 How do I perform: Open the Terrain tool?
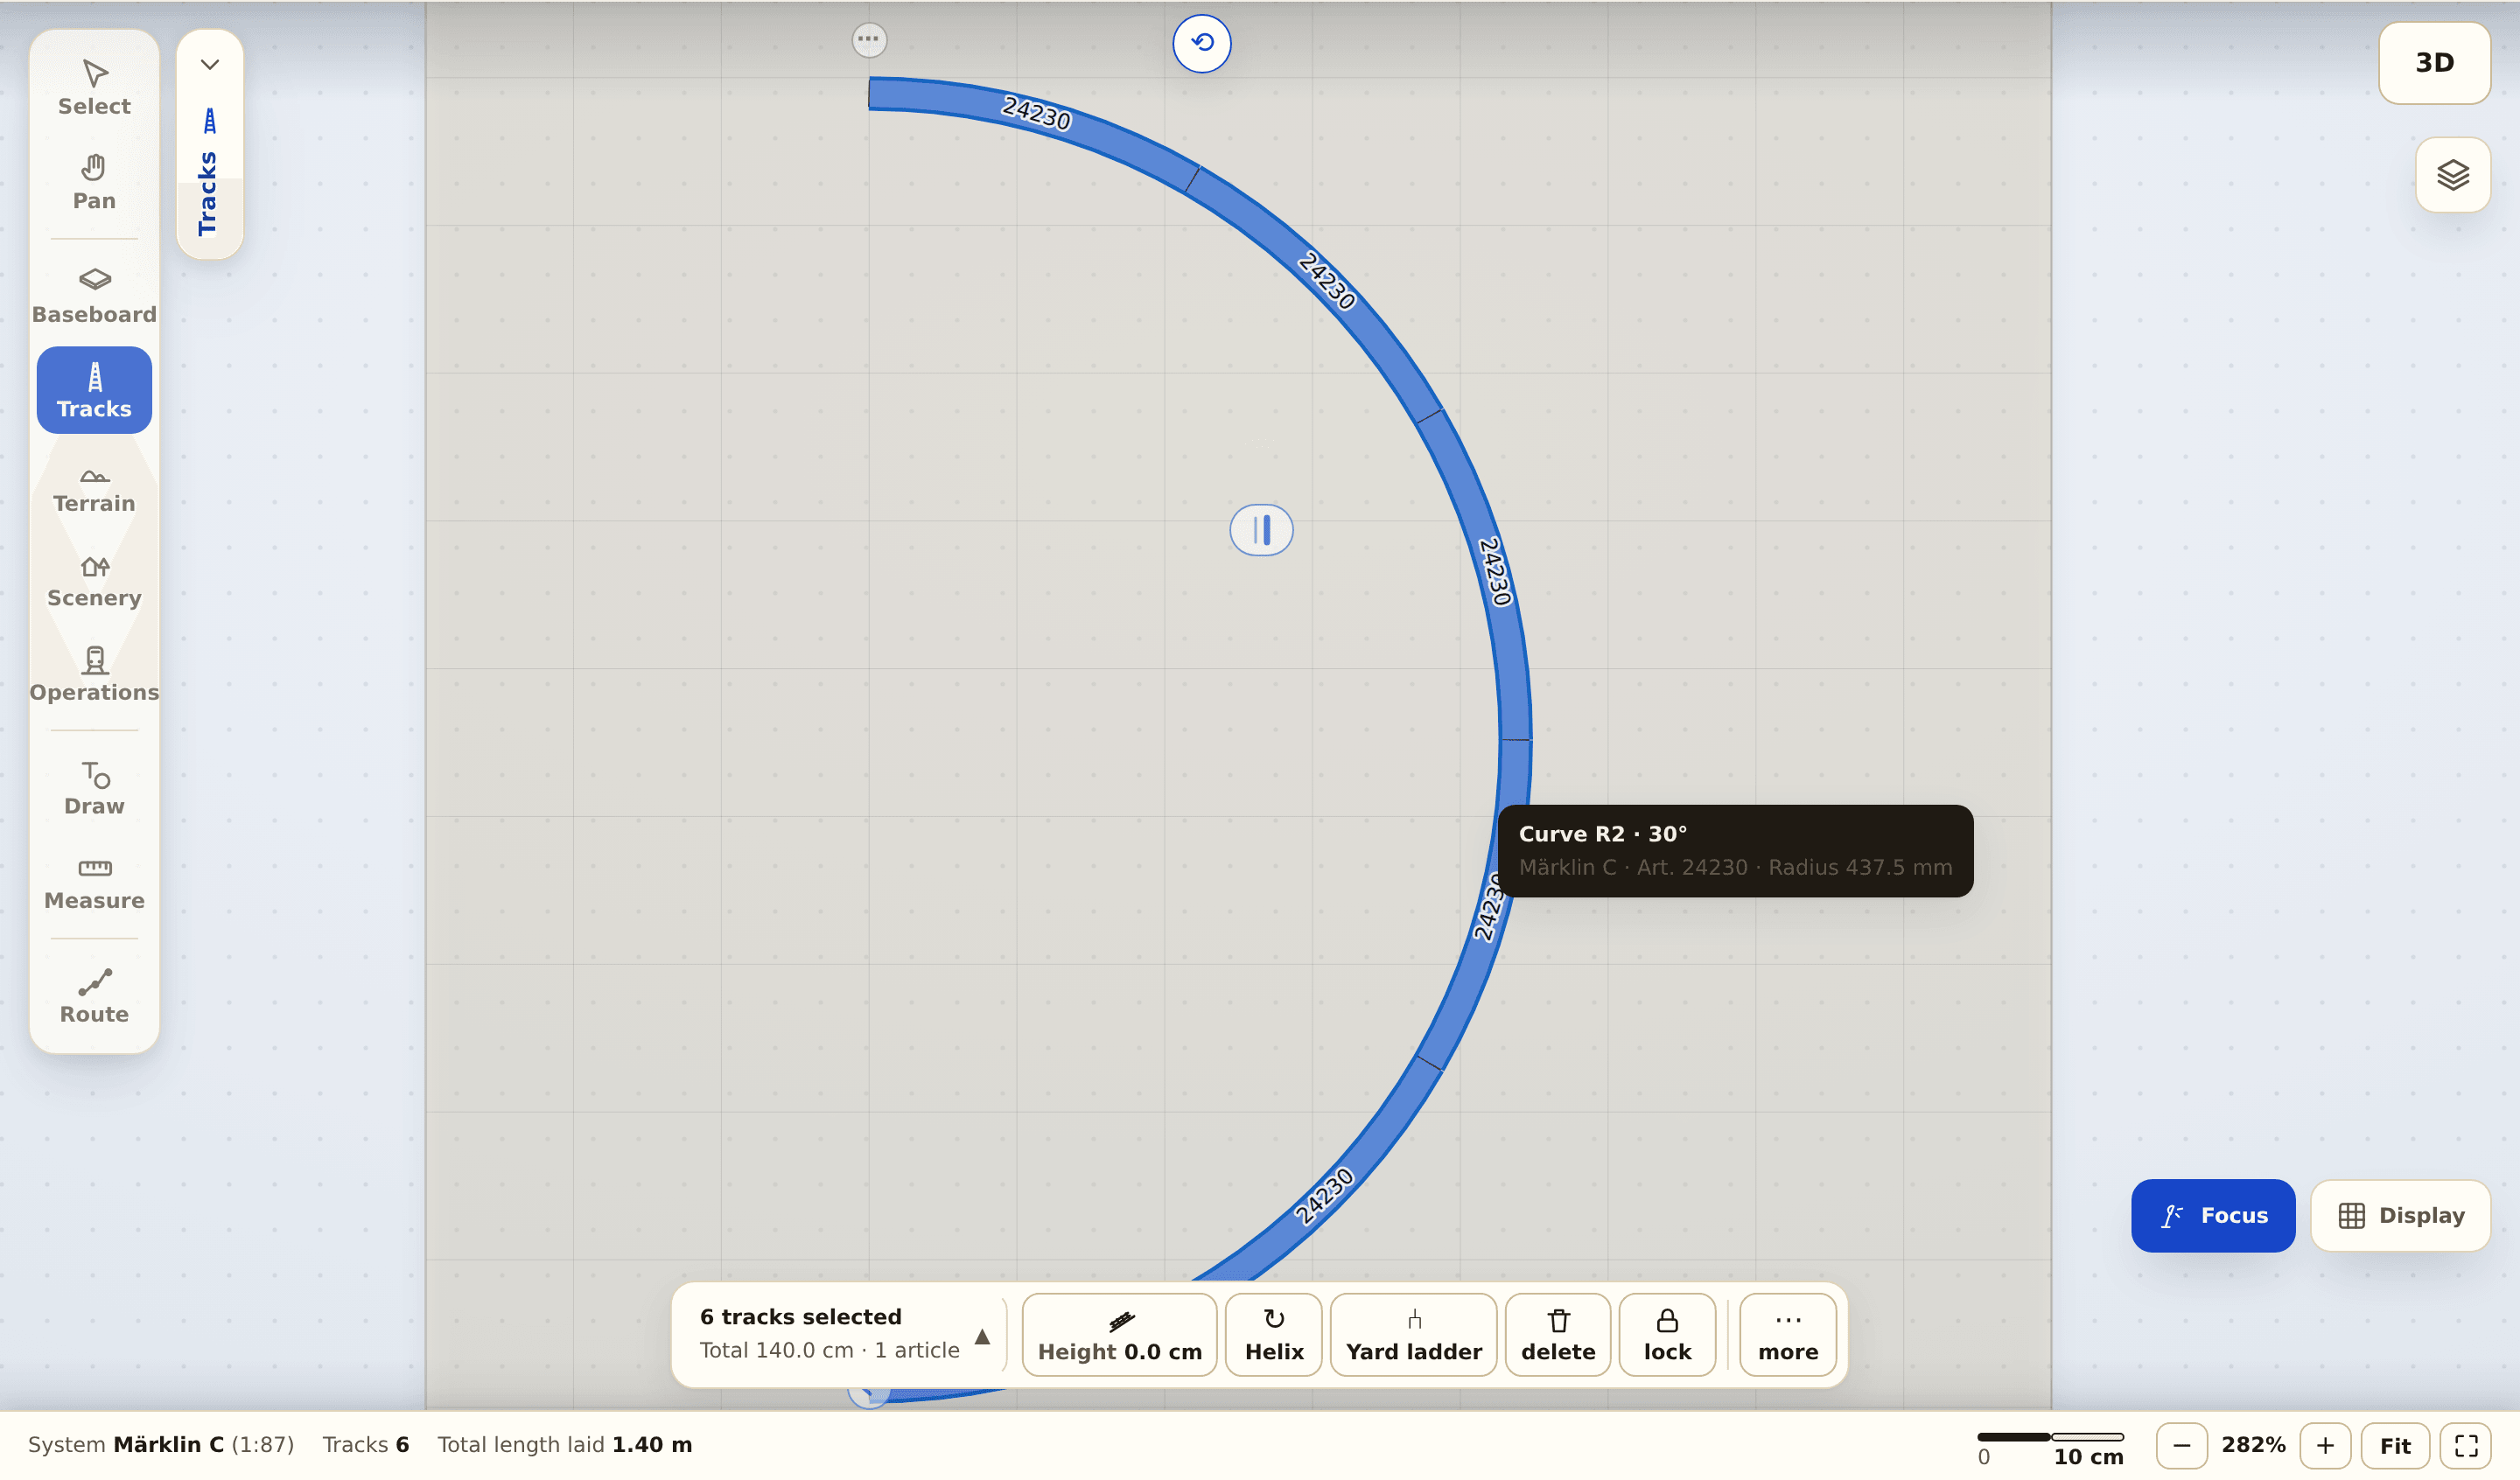tap(94, 486)
